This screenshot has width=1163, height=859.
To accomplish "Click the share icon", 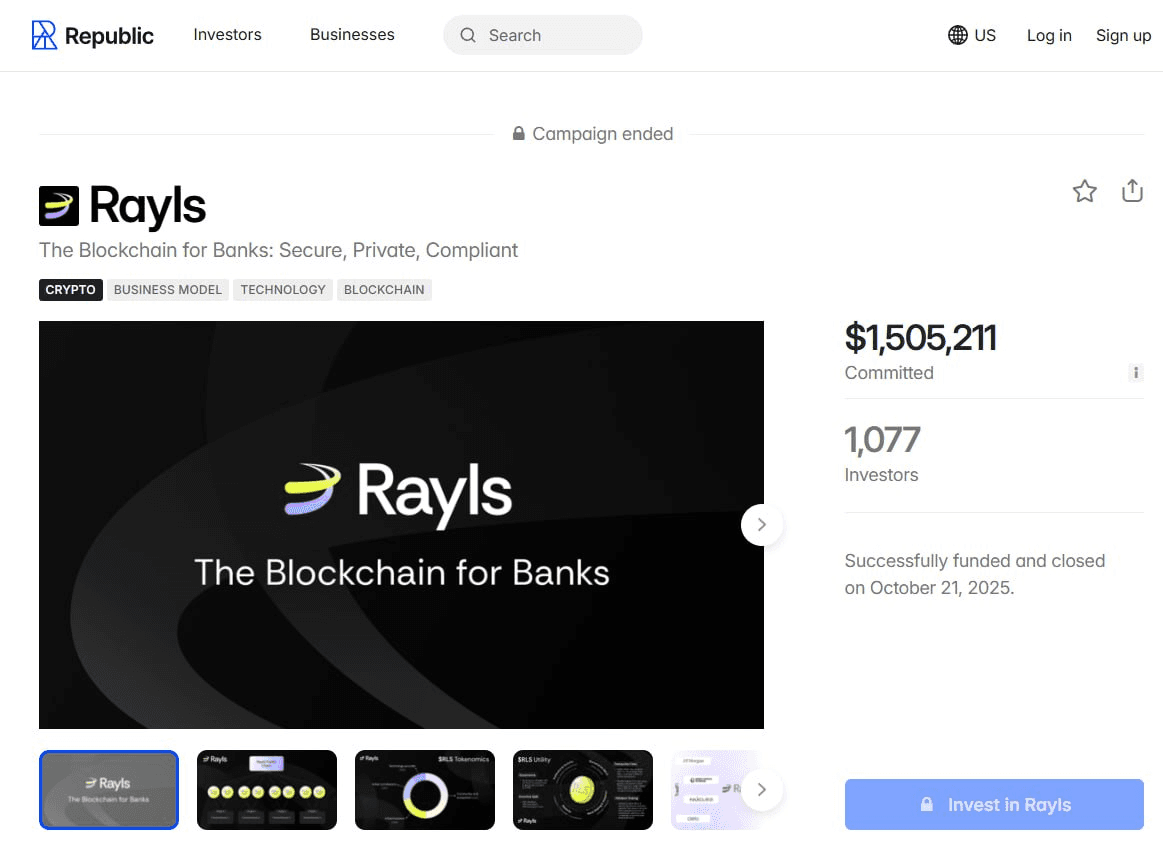I will click(1132, 190).
